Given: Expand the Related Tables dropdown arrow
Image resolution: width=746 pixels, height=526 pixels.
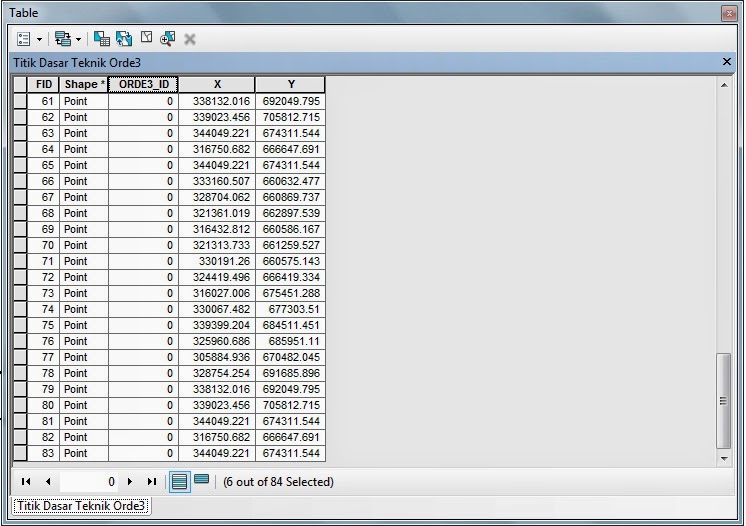Looking at the screenshot, I should click(x=79, y=39).
